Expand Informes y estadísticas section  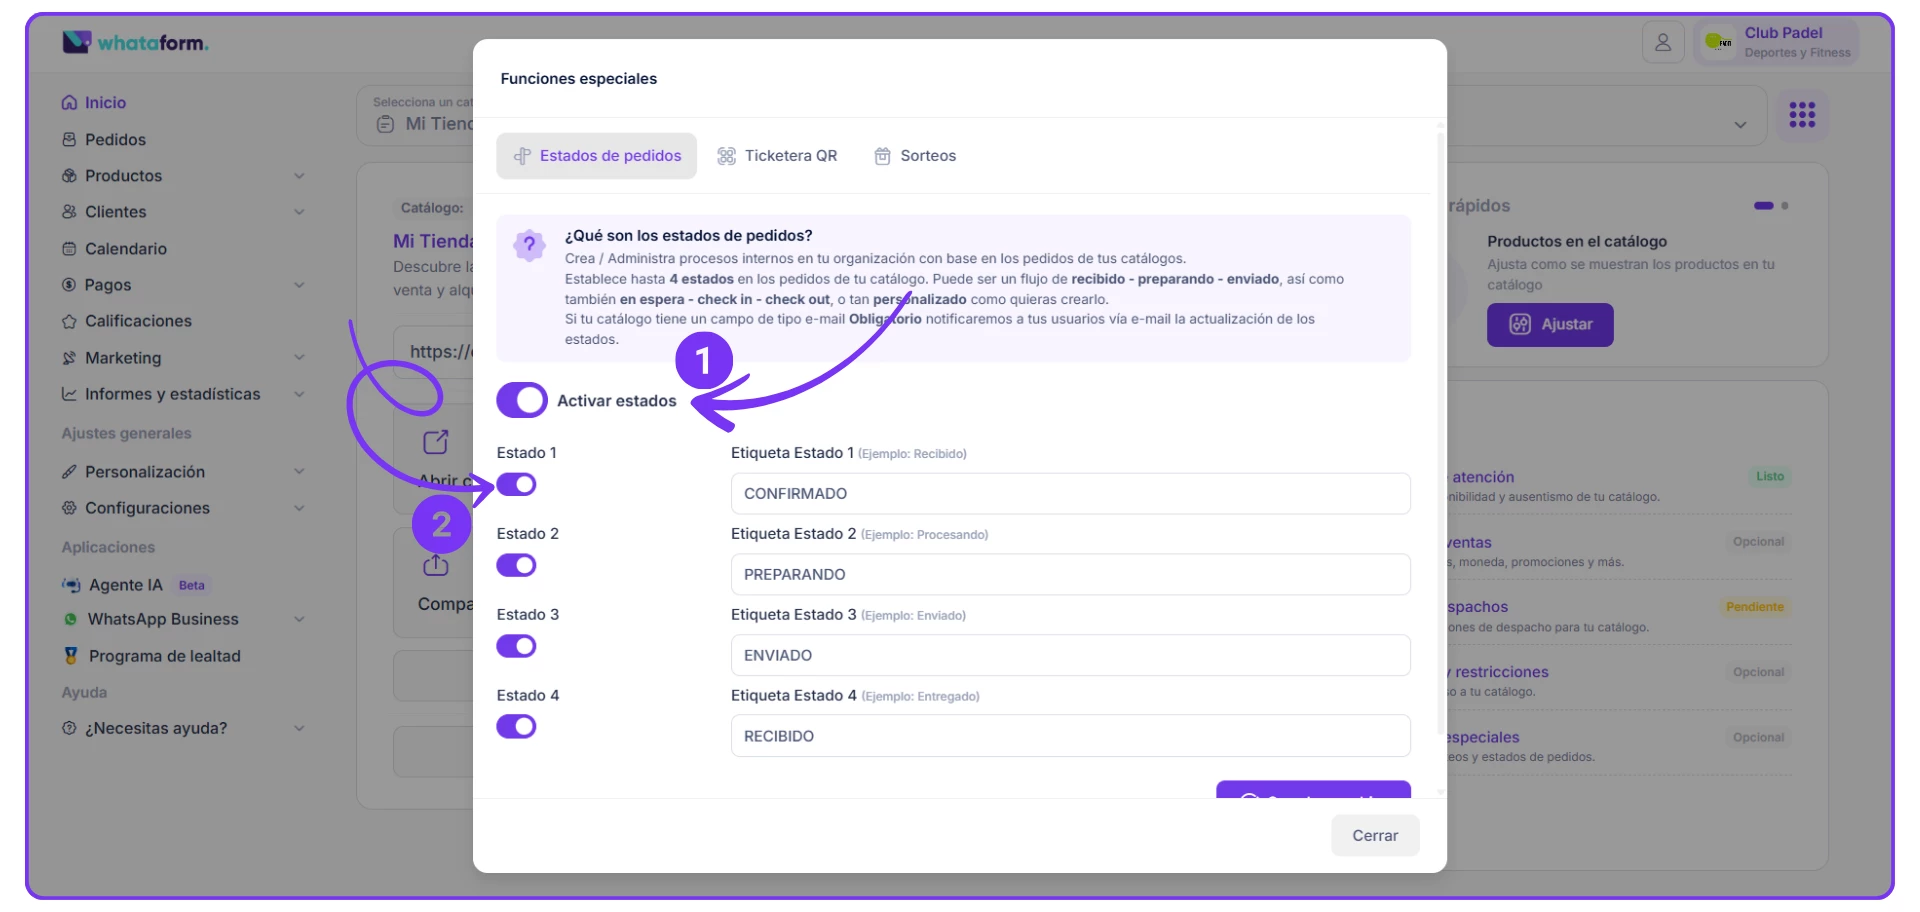(299, 394)
